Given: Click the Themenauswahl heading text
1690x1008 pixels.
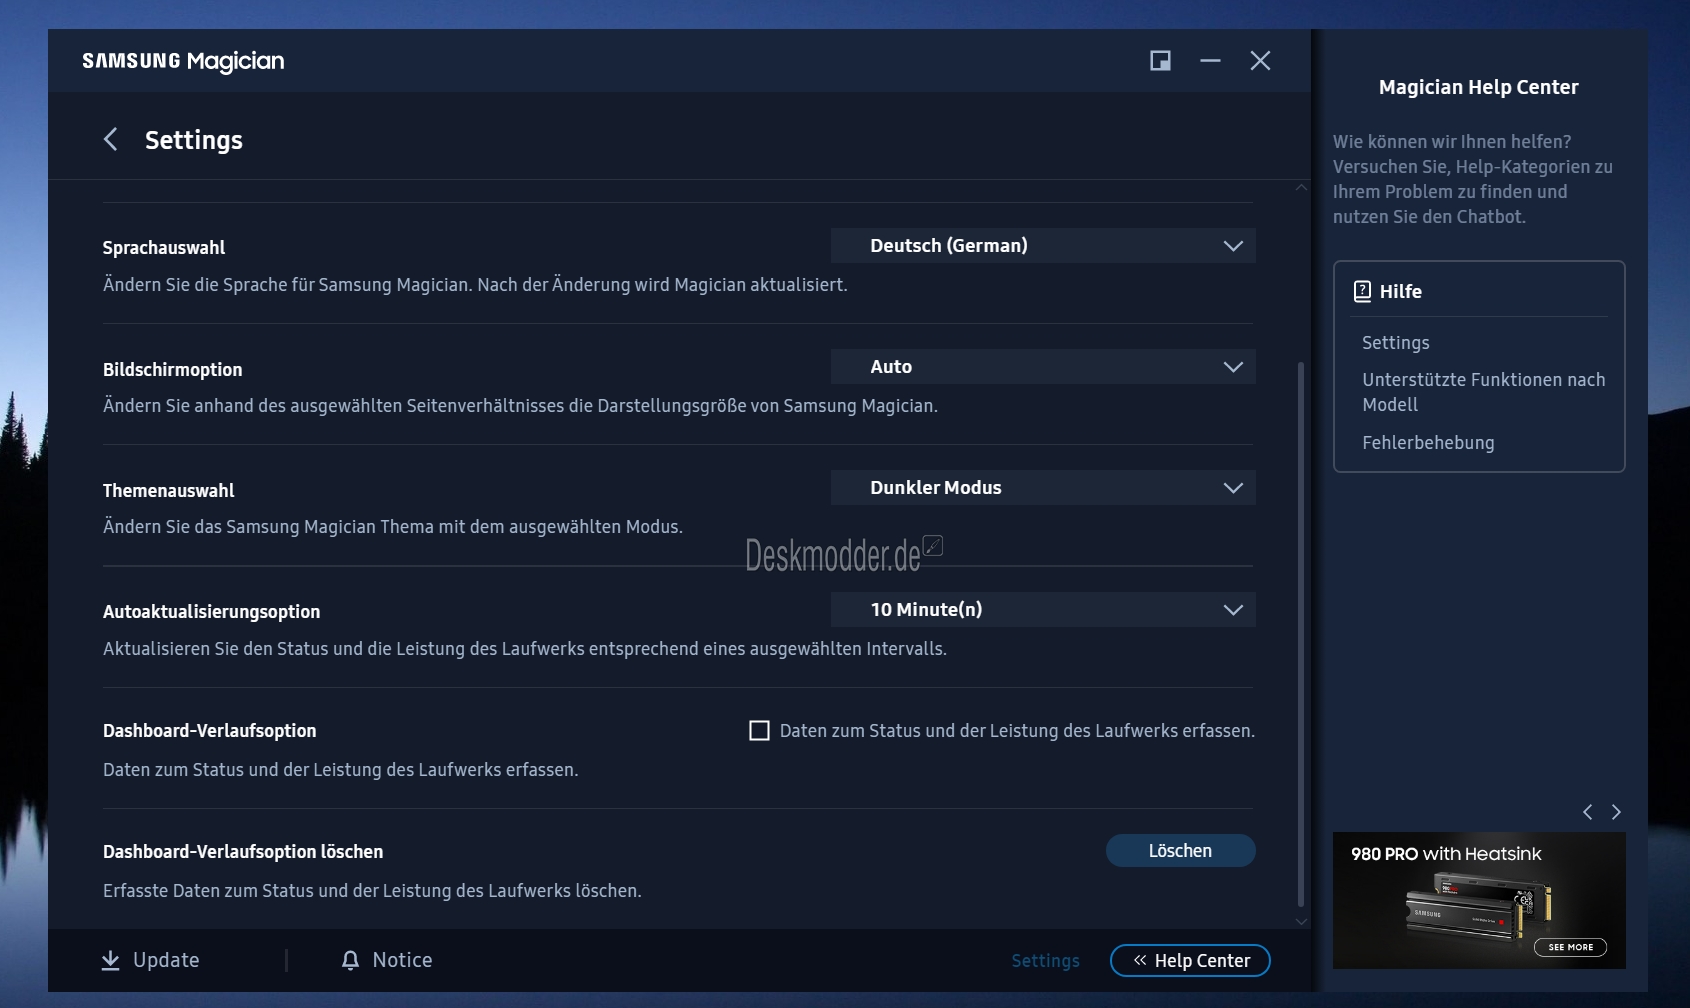Looking at the screenshot, I should tap(168, 491).
